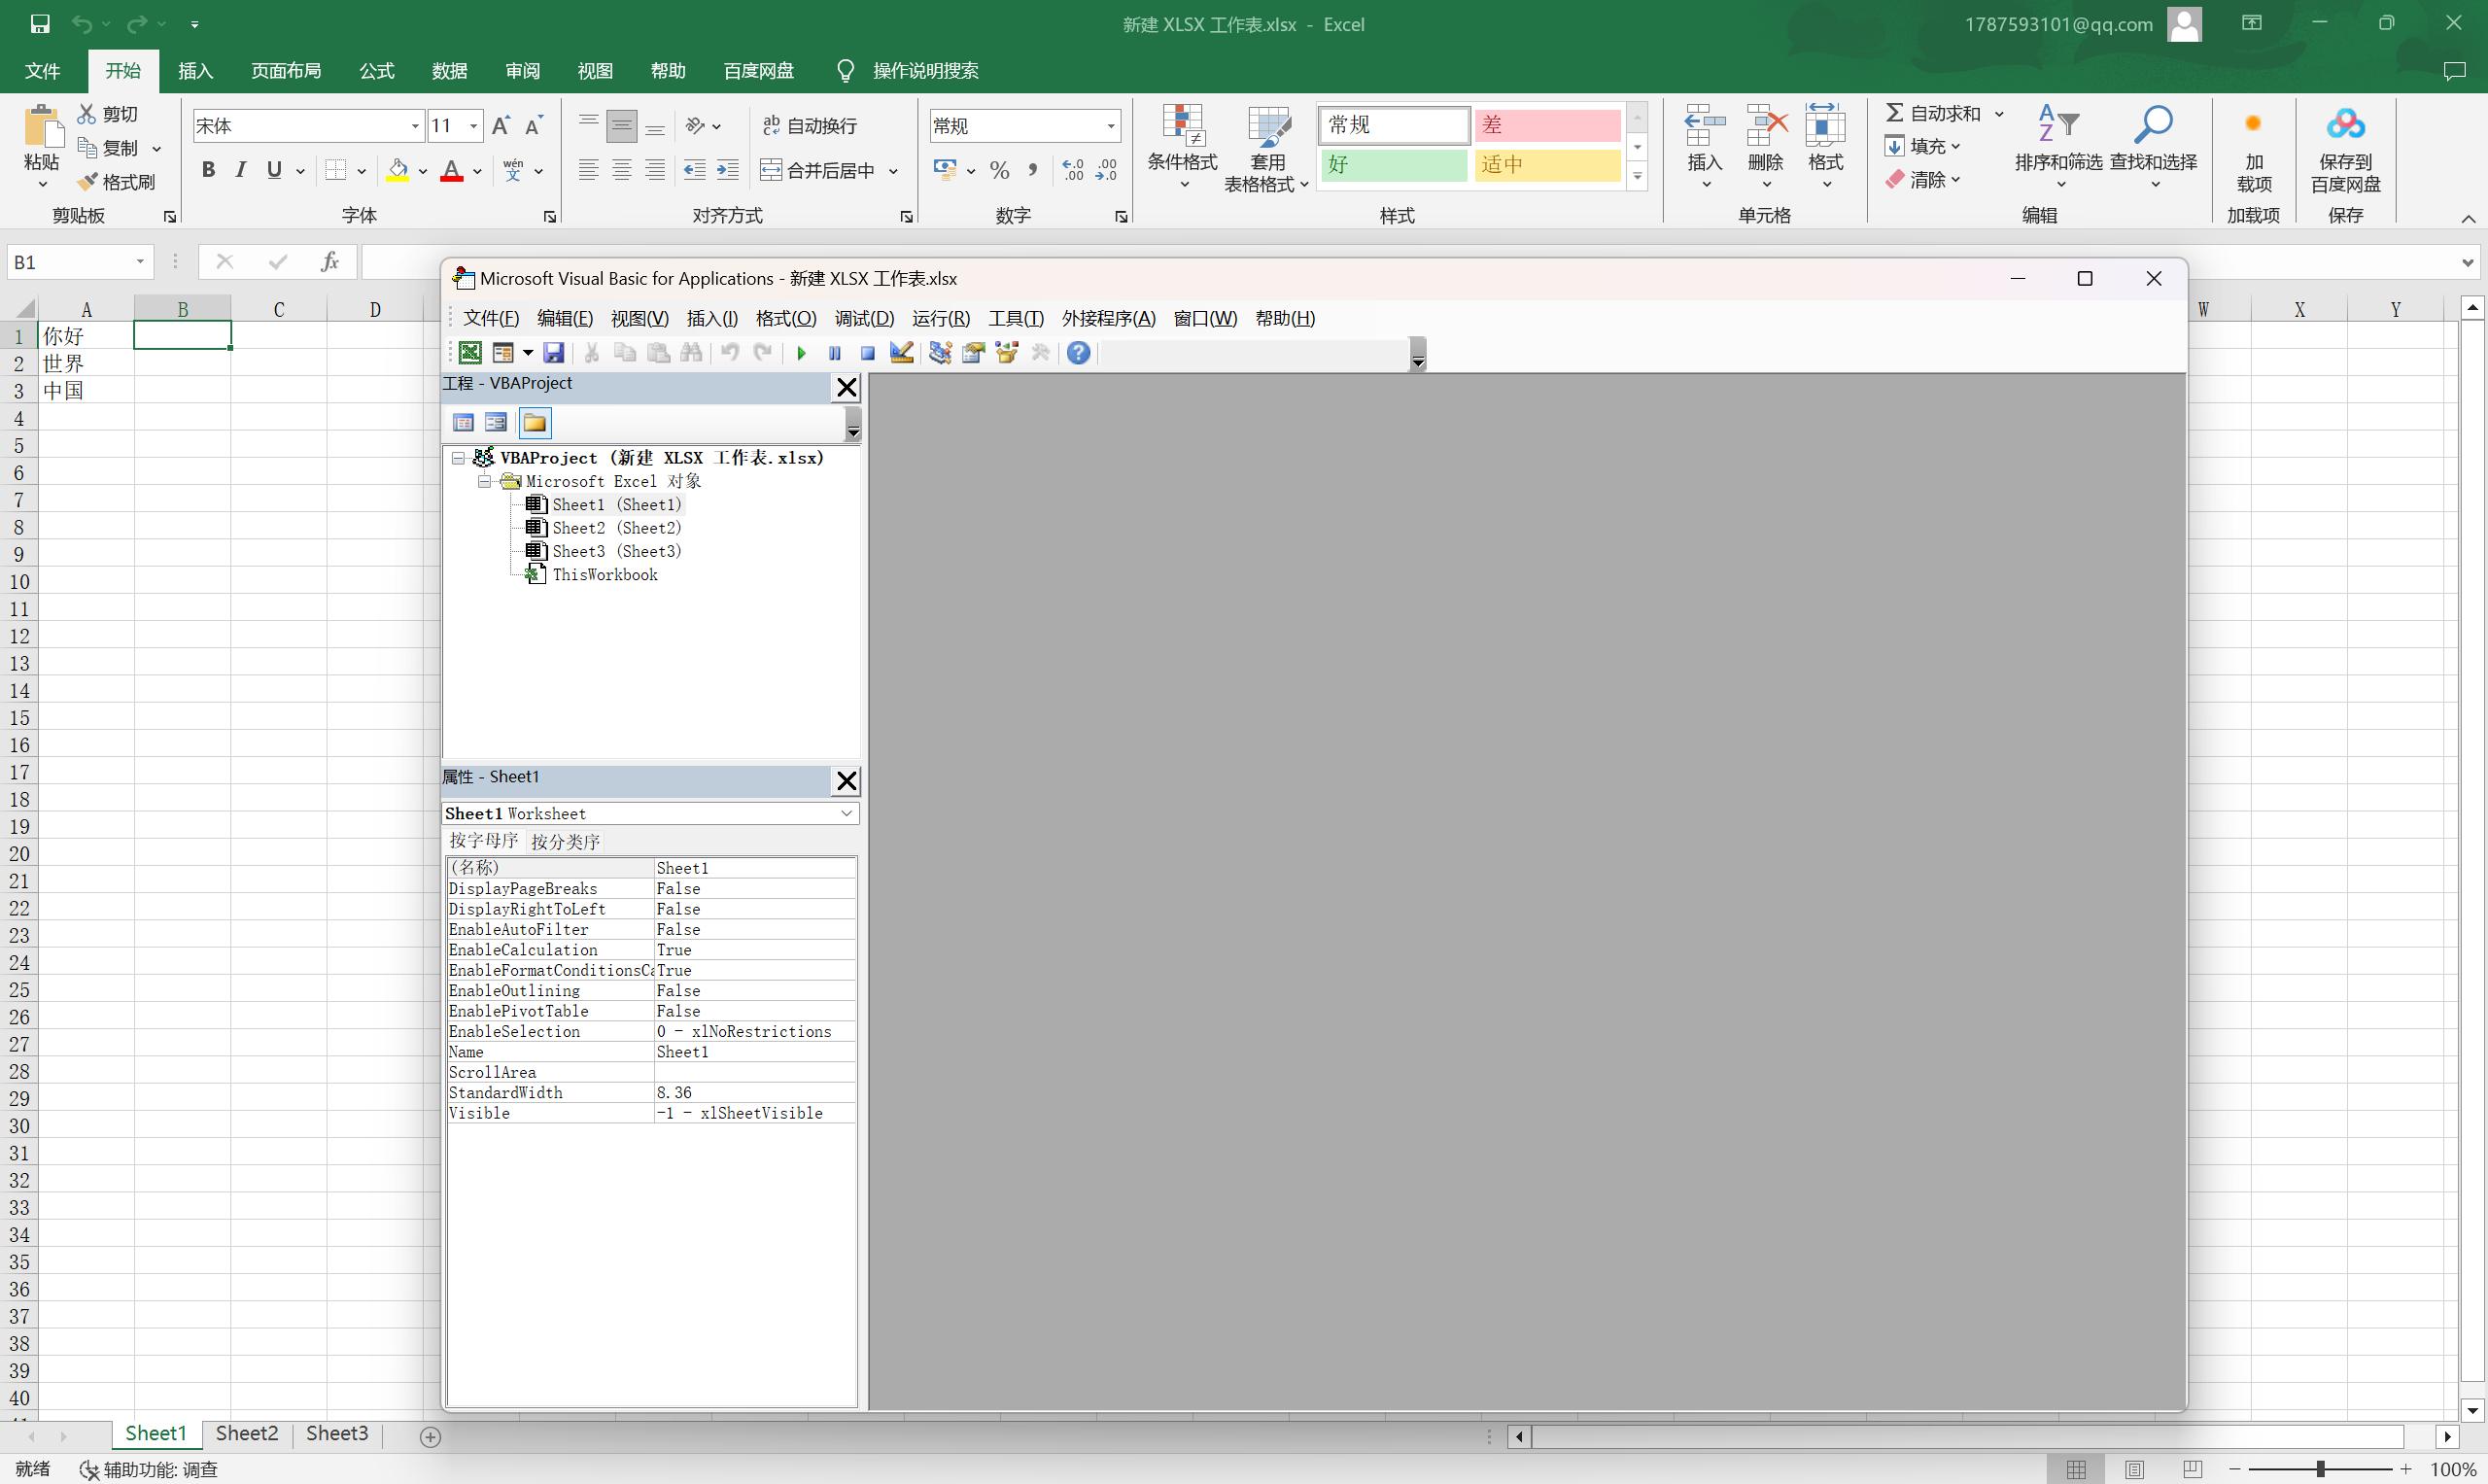Open Excel 数据 ribbon tab
Screen dimensions: 2488x1484
[449, 71]
